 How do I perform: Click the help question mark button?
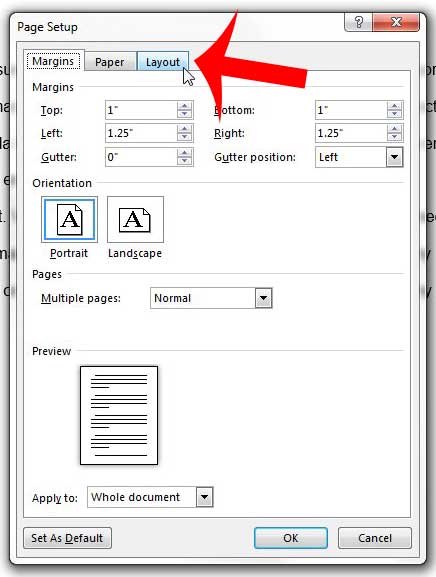pos(359,23)
